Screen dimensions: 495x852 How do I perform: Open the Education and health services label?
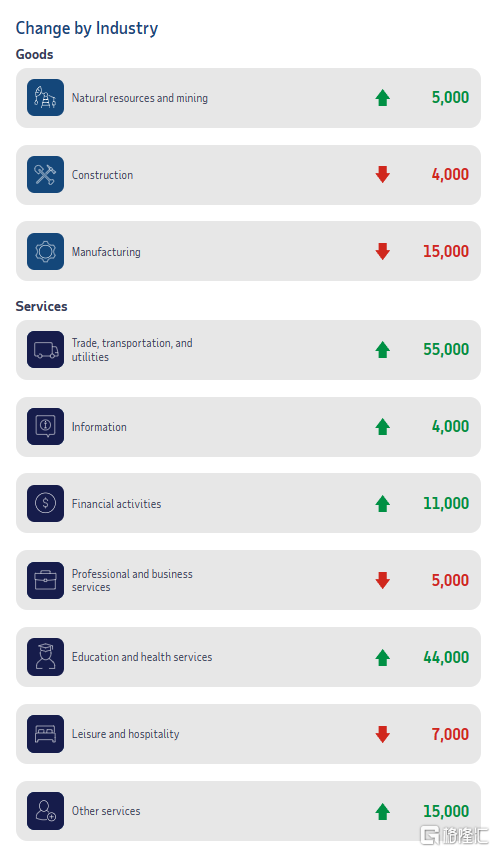coord(142,657)
